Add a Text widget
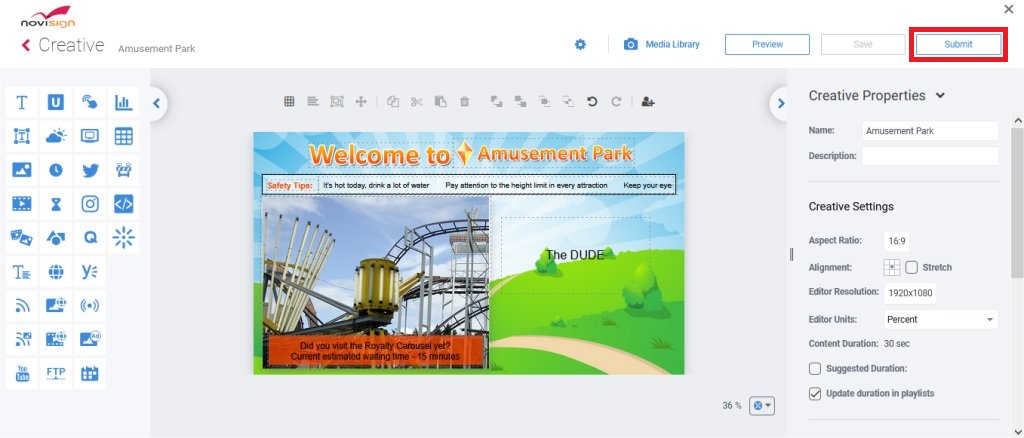Screen dimensions: 1024x438 [22, 102]
